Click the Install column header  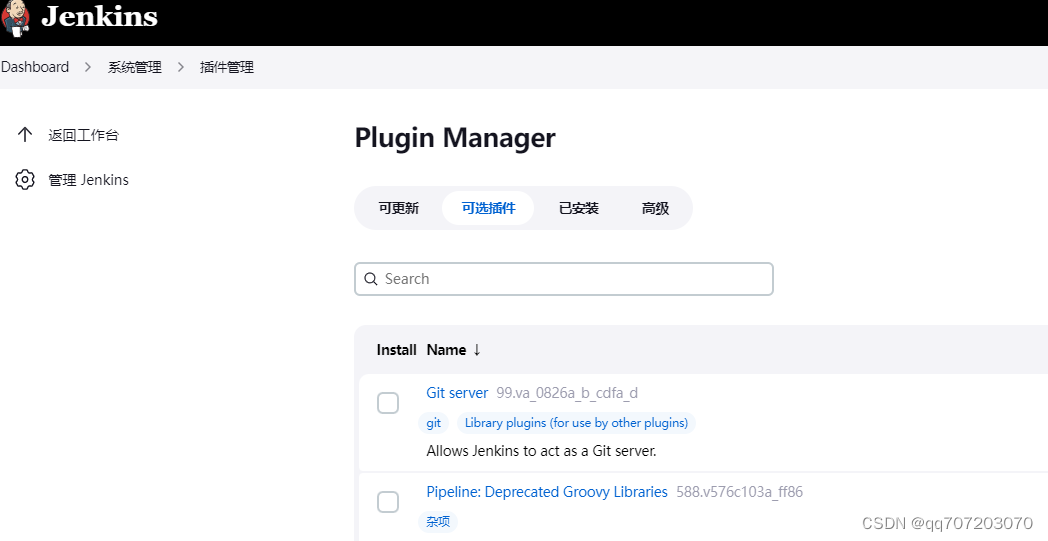click(x=396, y=350)
